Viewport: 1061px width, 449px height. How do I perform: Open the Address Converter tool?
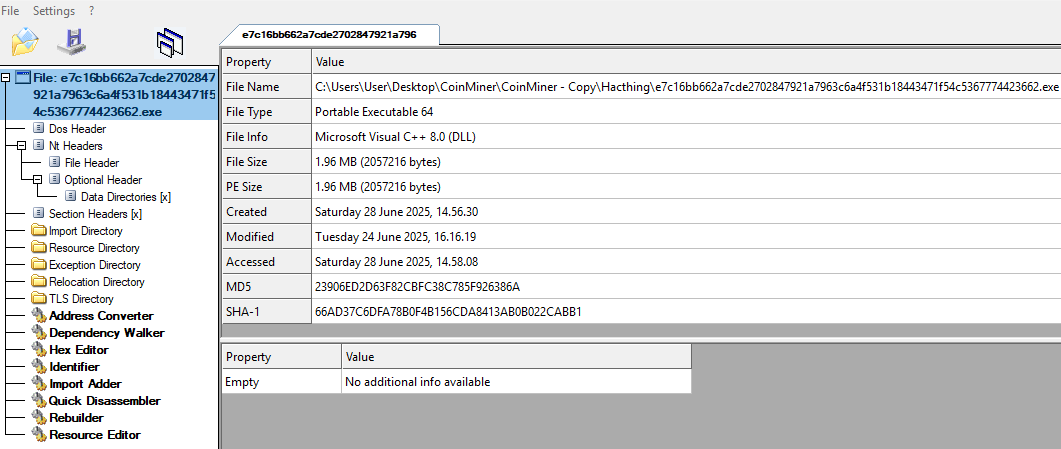click(101, 316)
